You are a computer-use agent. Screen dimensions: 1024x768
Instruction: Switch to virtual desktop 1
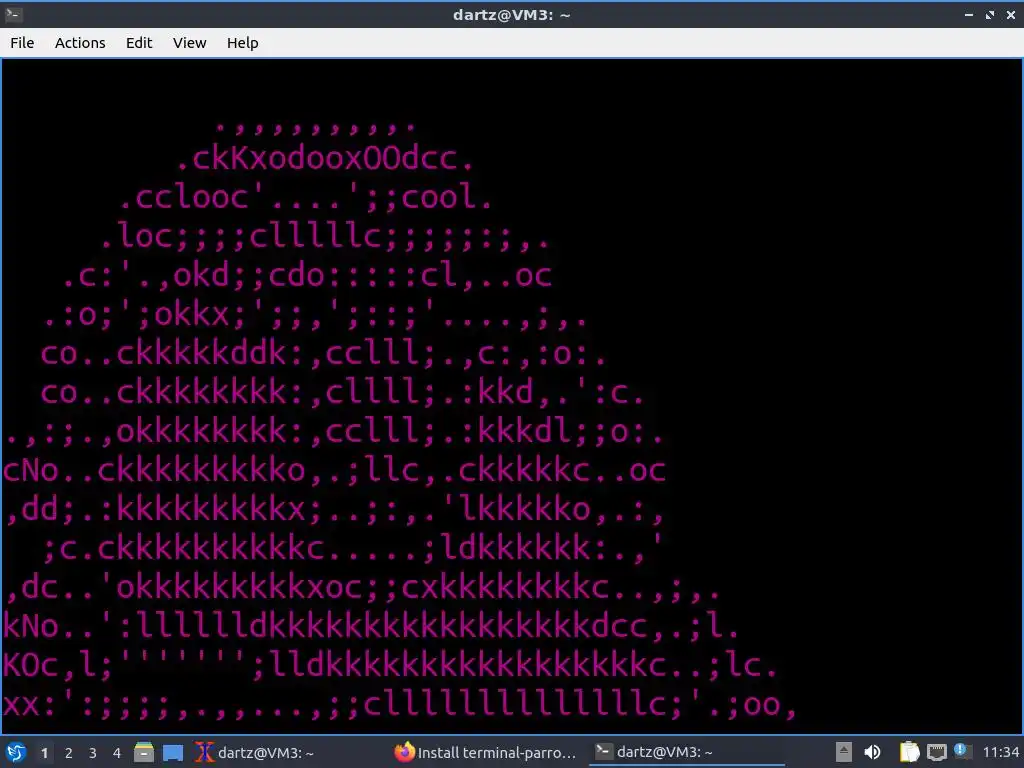pyautogui.click(x=44, y=753)
